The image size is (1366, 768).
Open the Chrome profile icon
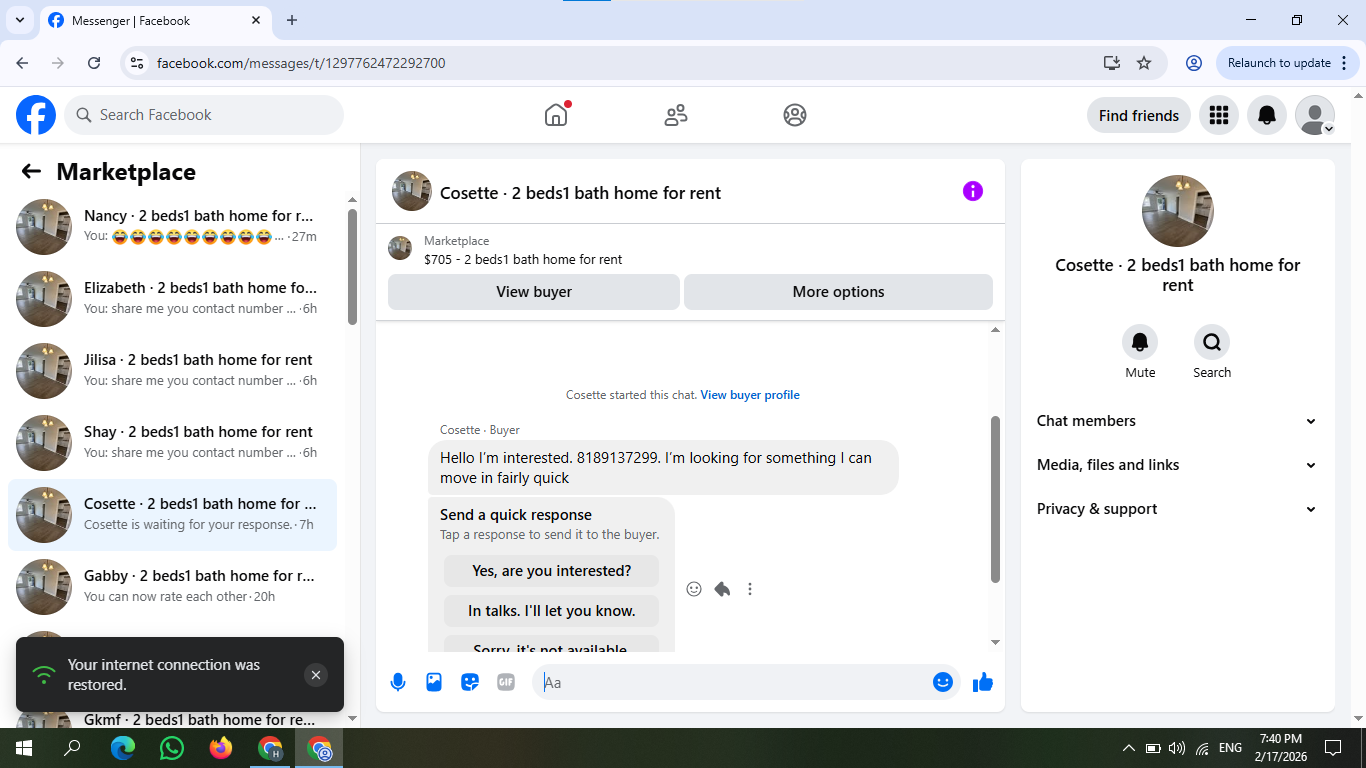1194,63
